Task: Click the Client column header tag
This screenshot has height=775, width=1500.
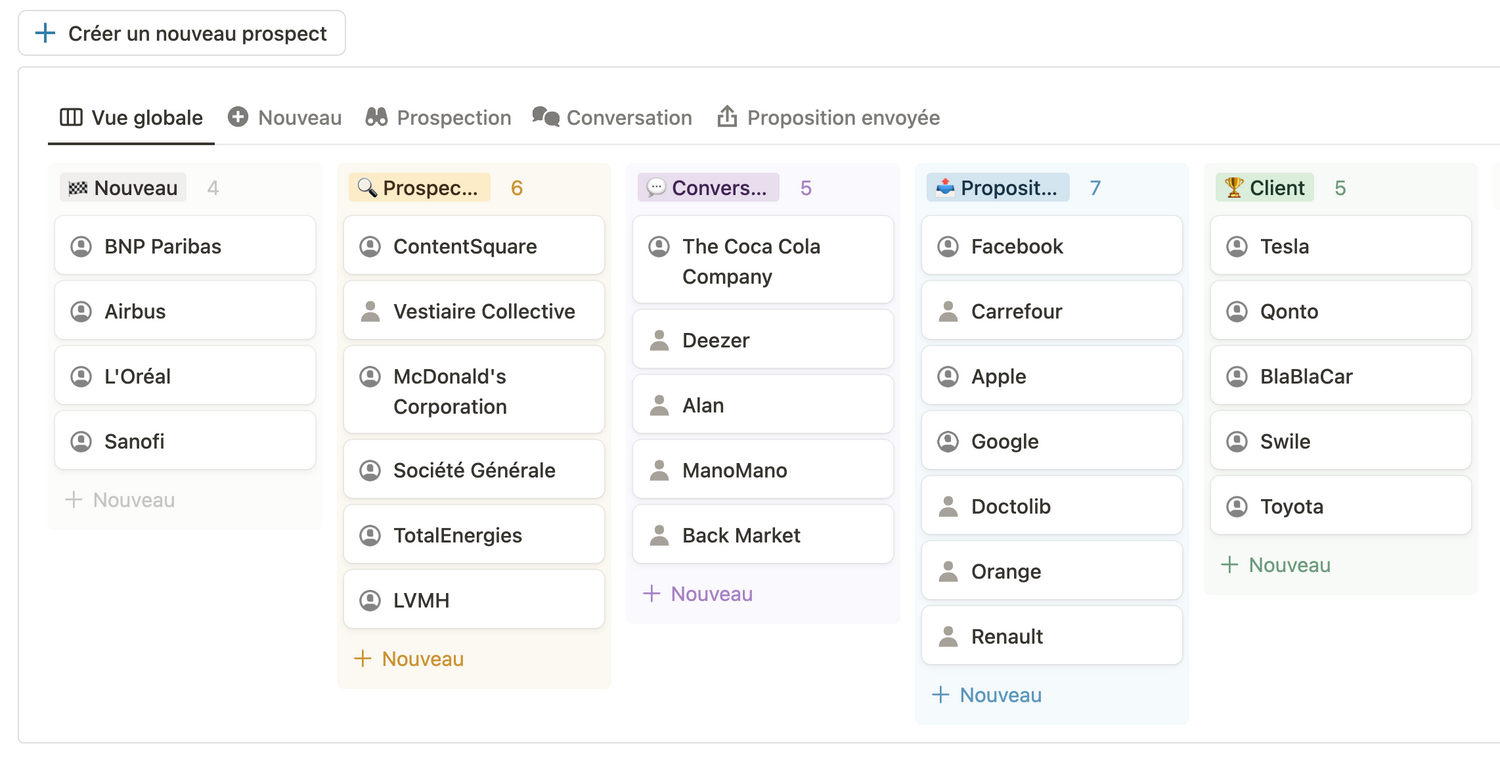Action: (1264, 188)
